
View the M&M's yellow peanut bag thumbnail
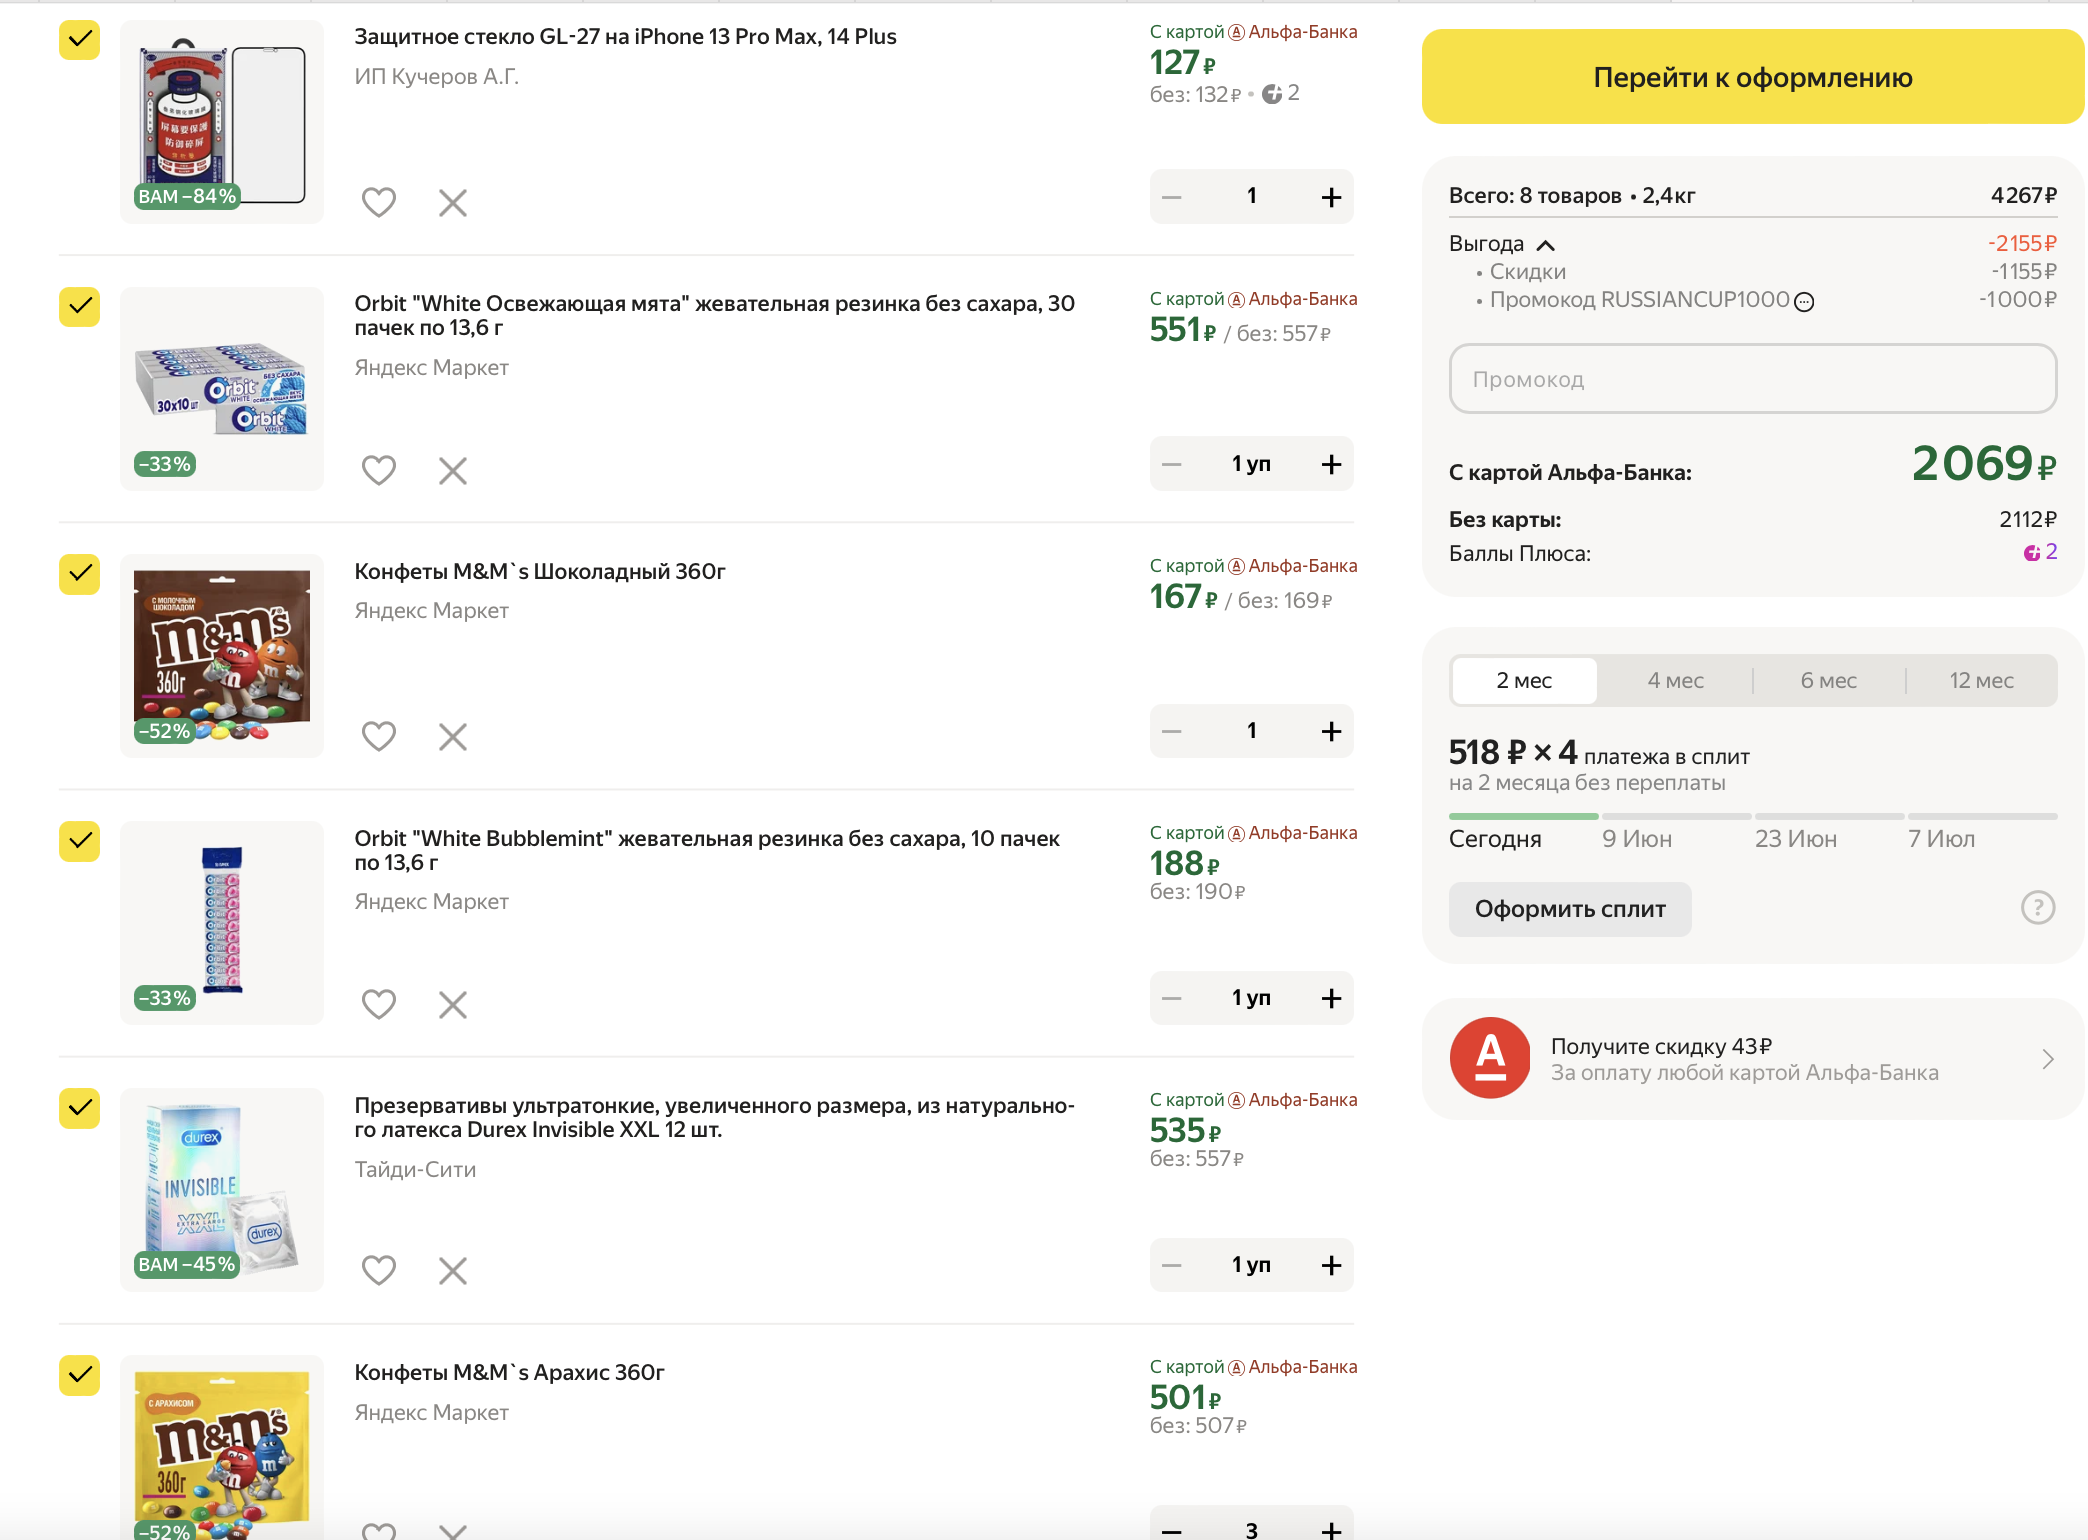(x=222, y=1448)
